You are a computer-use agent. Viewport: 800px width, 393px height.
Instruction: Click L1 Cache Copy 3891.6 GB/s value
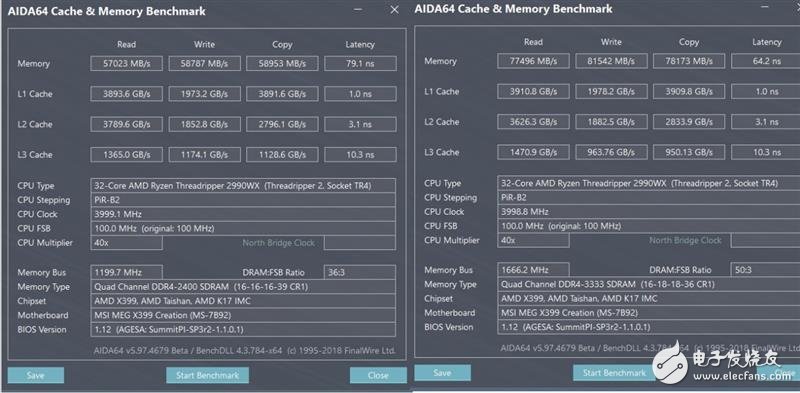(x=282, y=94)
